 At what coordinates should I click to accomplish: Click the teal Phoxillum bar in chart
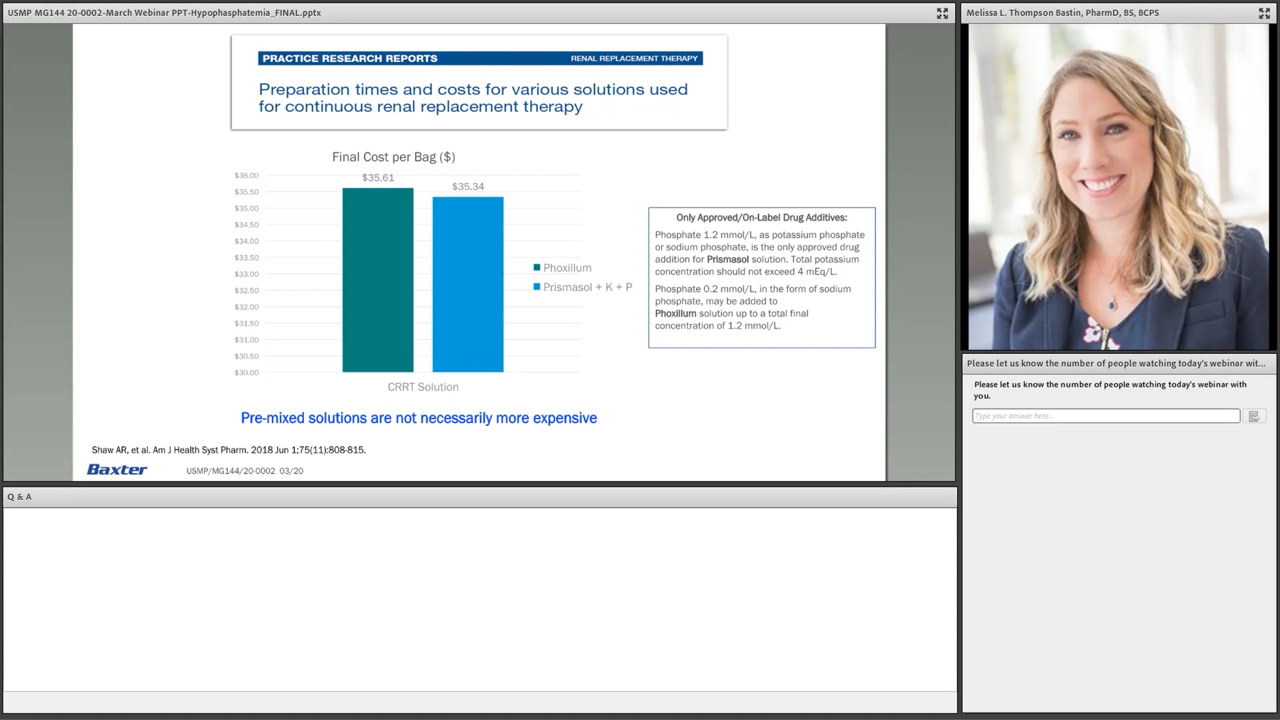pyautogui.click(x=378, y=280)
